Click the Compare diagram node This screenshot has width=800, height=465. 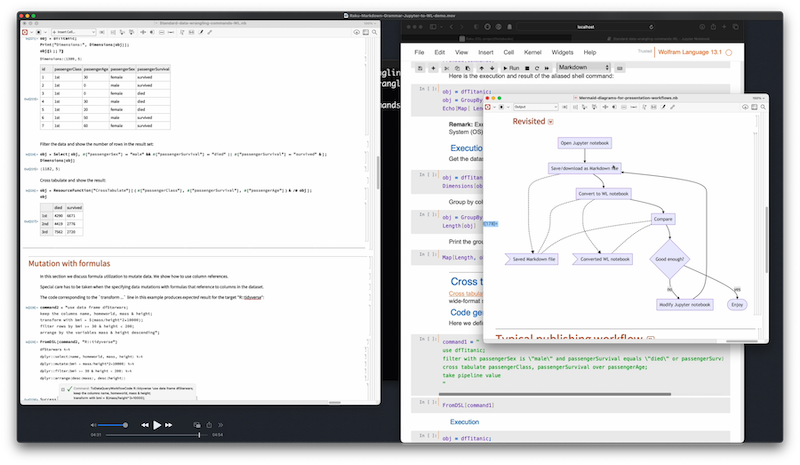pos(663,219)
